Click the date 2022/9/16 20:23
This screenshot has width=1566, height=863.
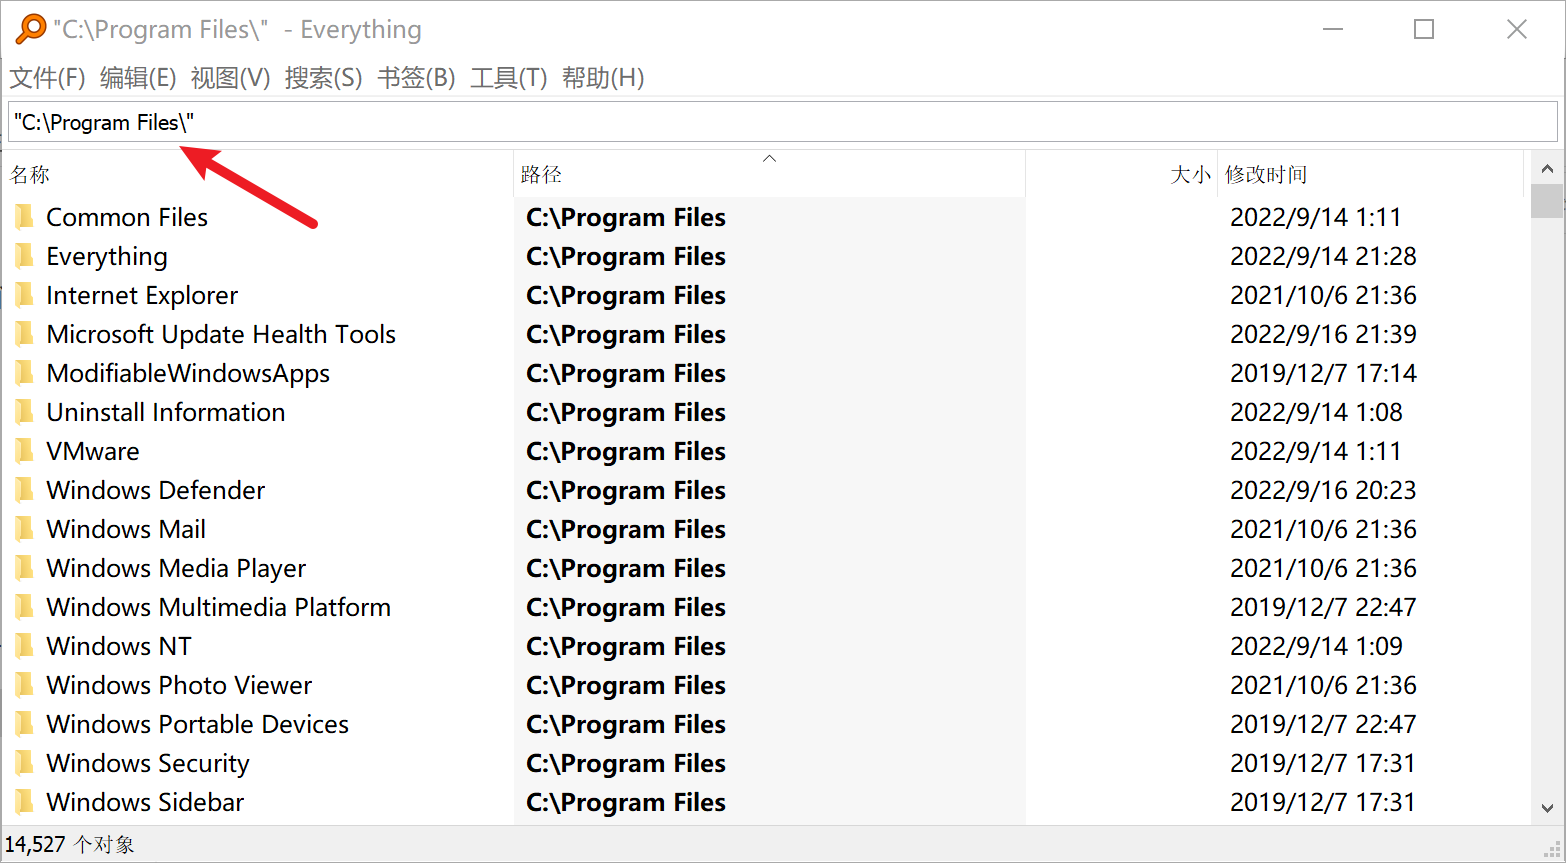point(1323,490)
